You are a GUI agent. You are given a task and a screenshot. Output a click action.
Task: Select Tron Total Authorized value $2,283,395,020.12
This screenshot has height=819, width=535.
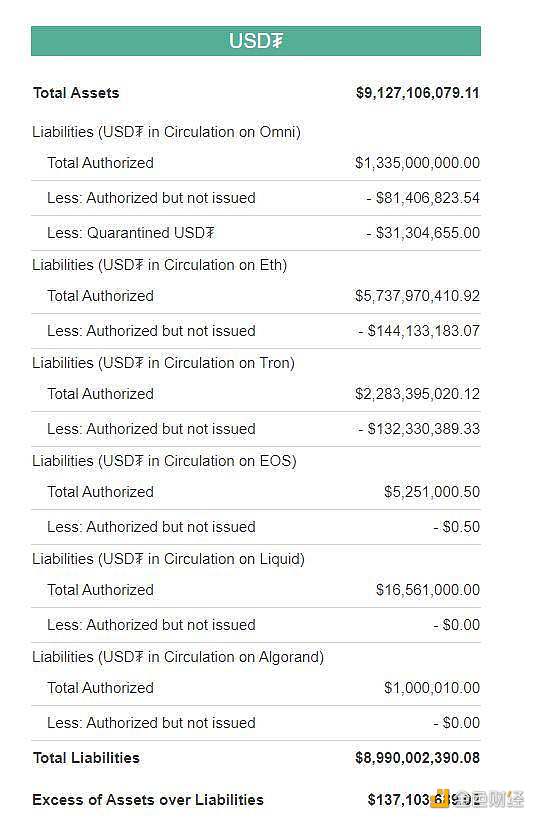point(417,393)
